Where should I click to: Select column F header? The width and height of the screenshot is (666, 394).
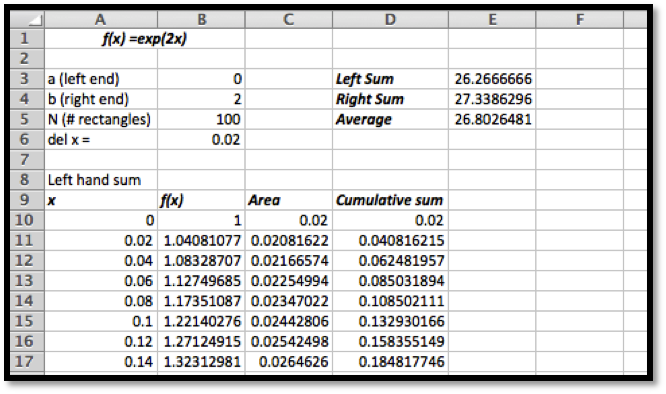[x=579, y=20]
